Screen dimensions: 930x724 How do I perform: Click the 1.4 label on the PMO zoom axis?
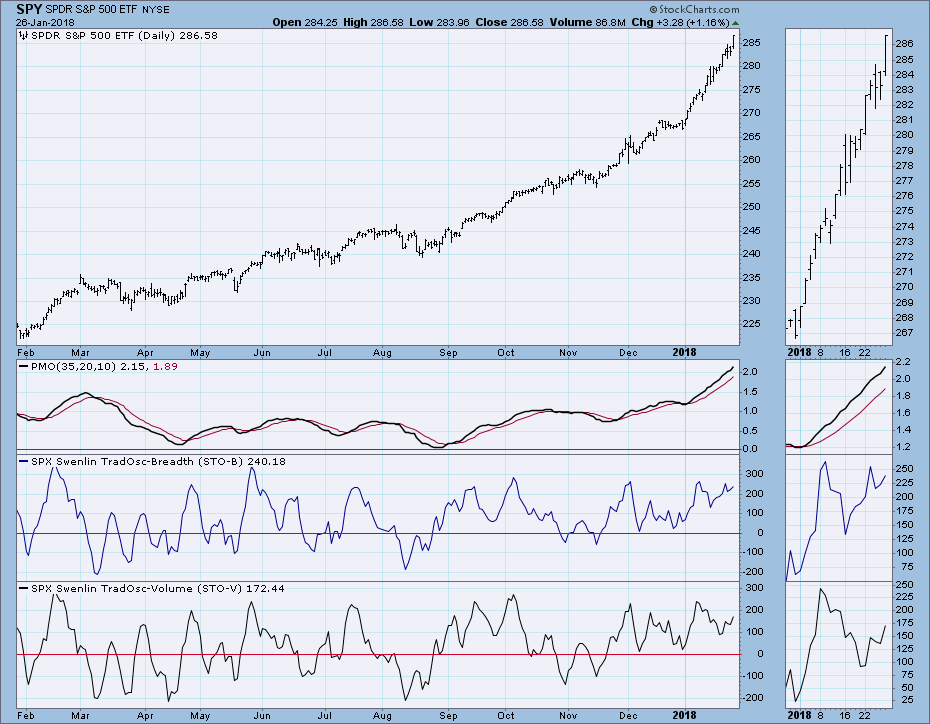click(902, 430)
